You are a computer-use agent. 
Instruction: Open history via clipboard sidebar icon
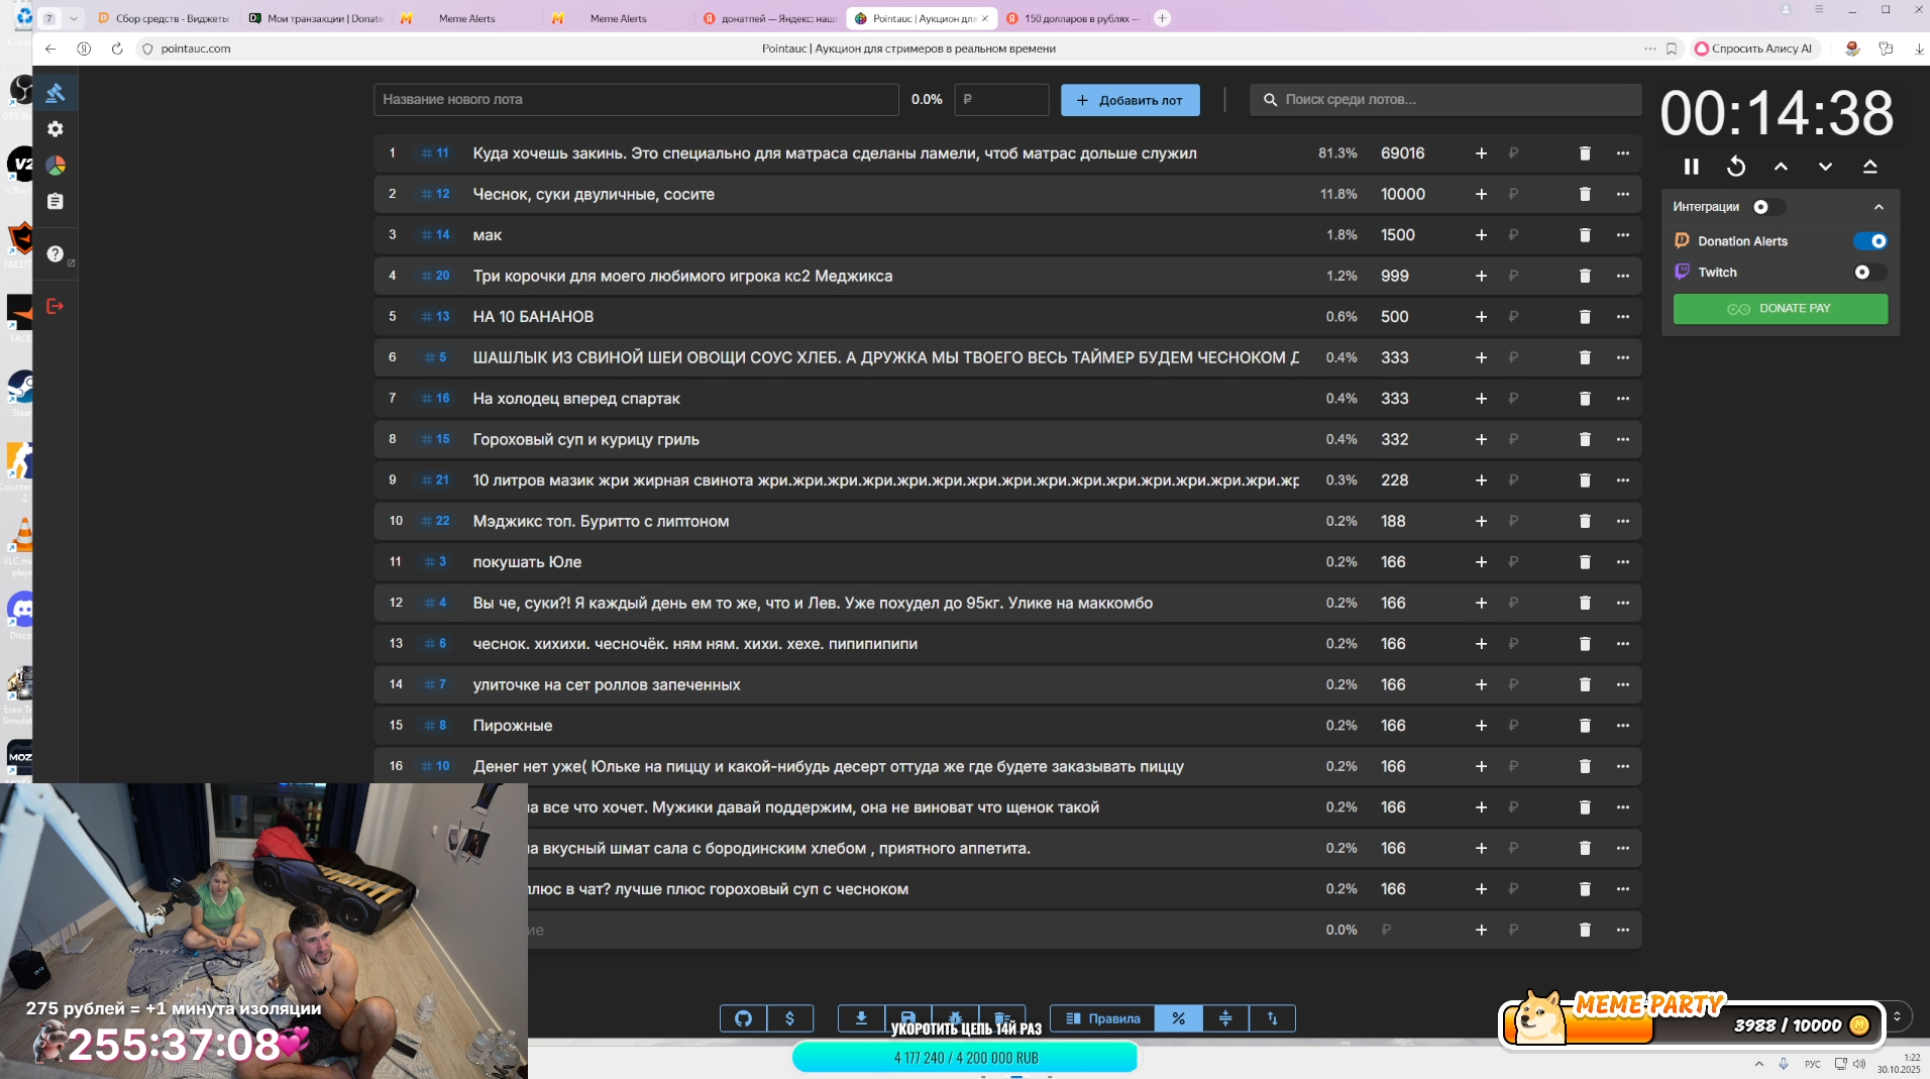(55, 201)
